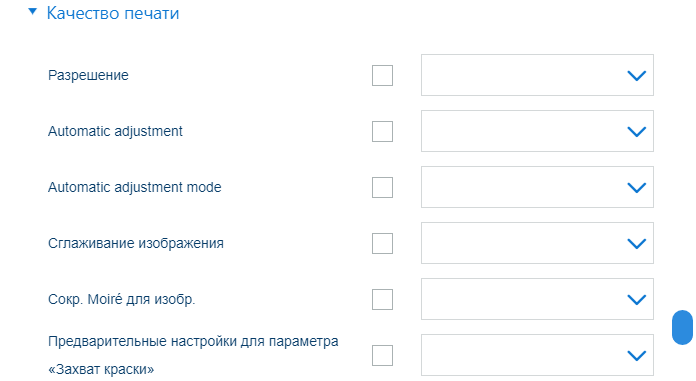Click the chevron arrow in the Разрешение row
The image size is (696, 381).
(x=637, y=75)
